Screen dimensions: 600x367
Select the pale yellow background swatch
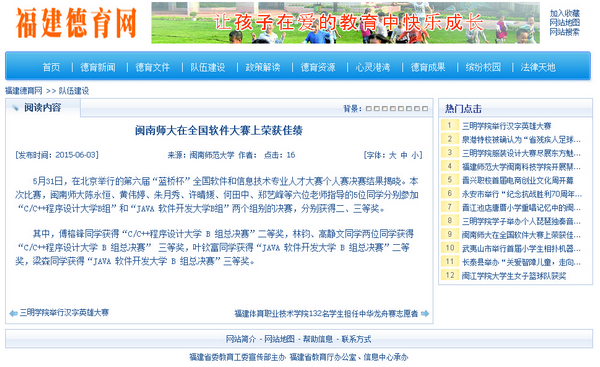coord(377,108)
